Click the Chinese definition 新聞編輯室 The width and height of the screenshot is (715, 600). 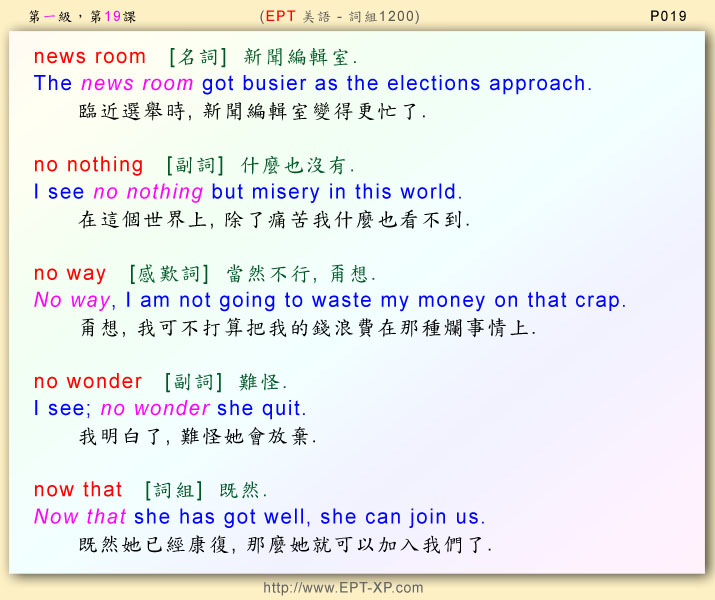tap(300, 57)
